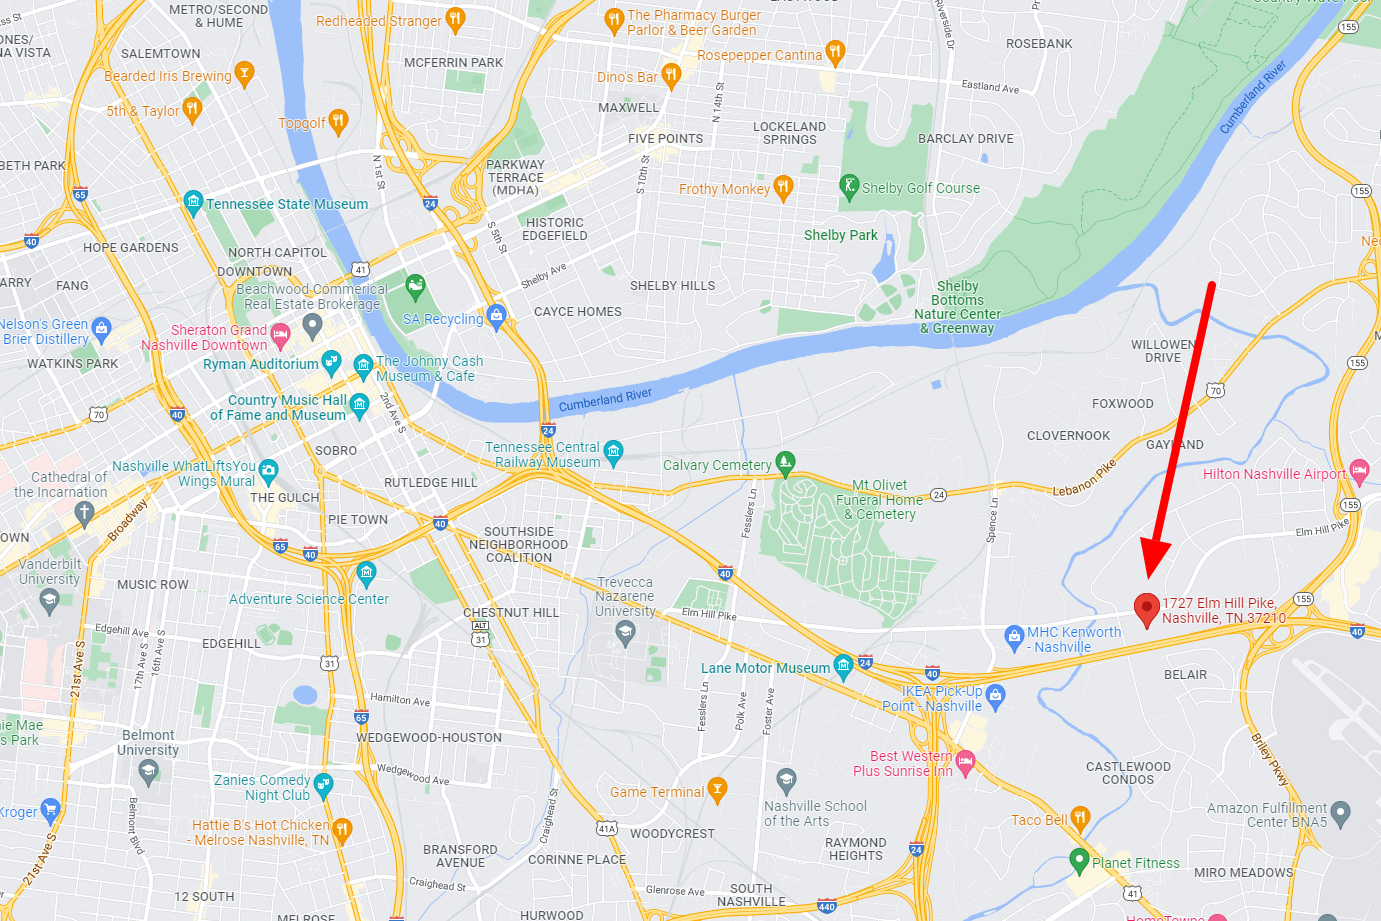The height and width of the screenshot is (921, 1381).
Task: Click the Amazon Fulfillment Center BNA5 pin
Action: click(1341, 812)
